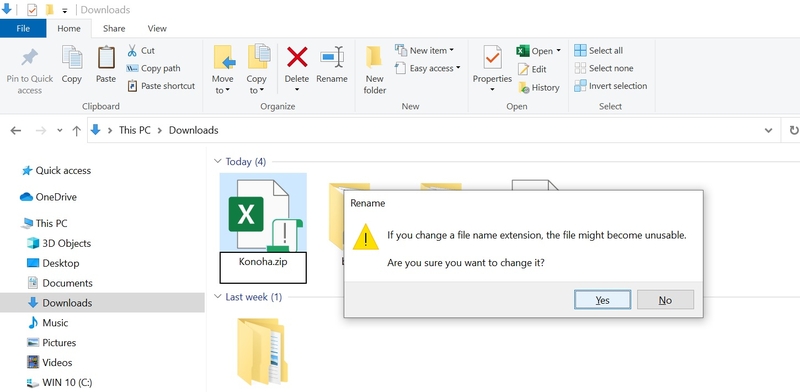
Task: Expand the Properties dropdown arrow
Action: (492, 90)
